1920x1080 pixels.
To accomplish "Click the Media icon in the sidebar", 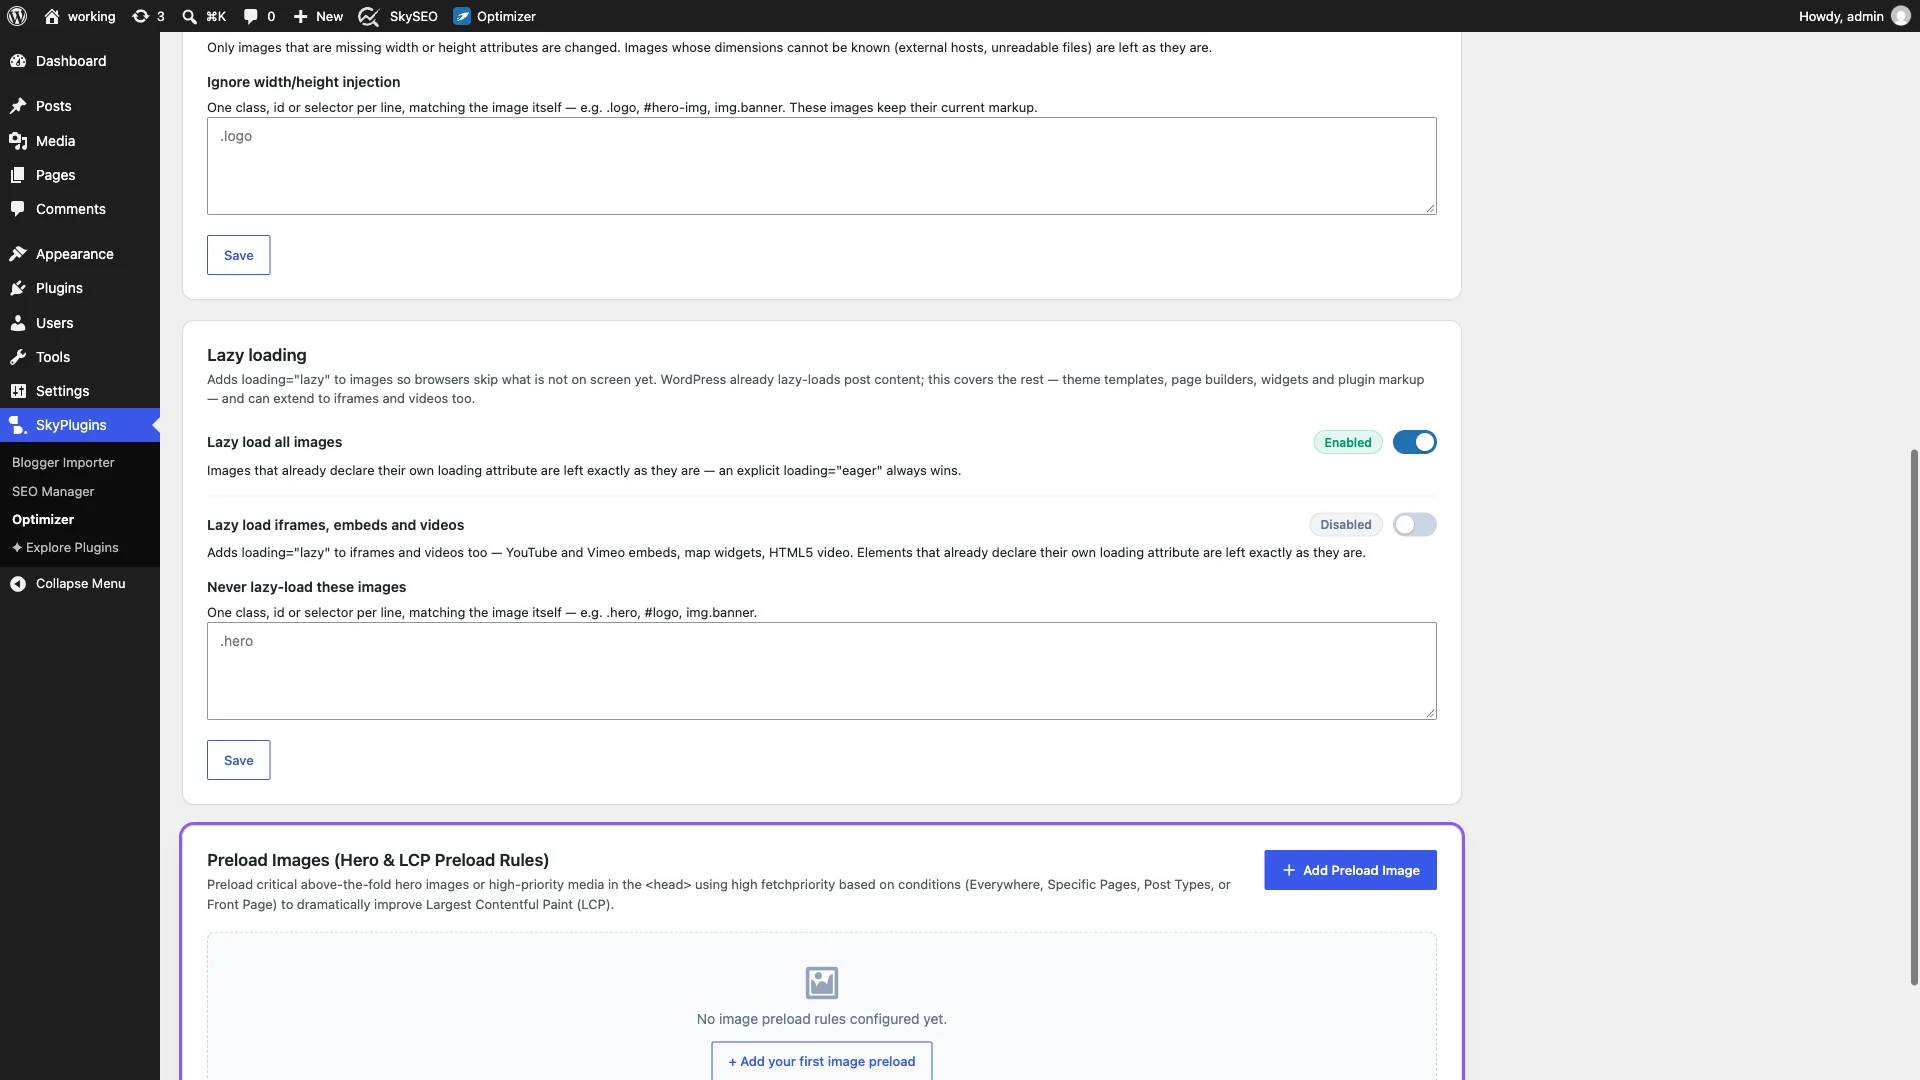I will point(18,141).
